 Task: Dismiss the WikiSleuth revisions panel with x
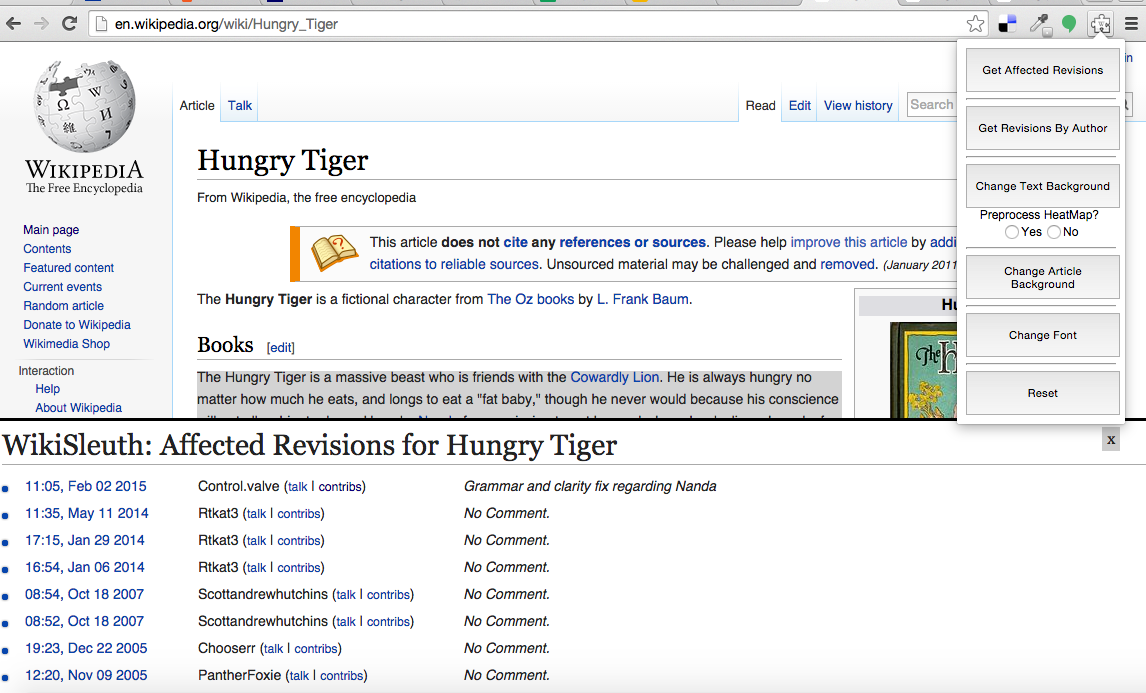pyautogui.click(x=1110, y=439)
